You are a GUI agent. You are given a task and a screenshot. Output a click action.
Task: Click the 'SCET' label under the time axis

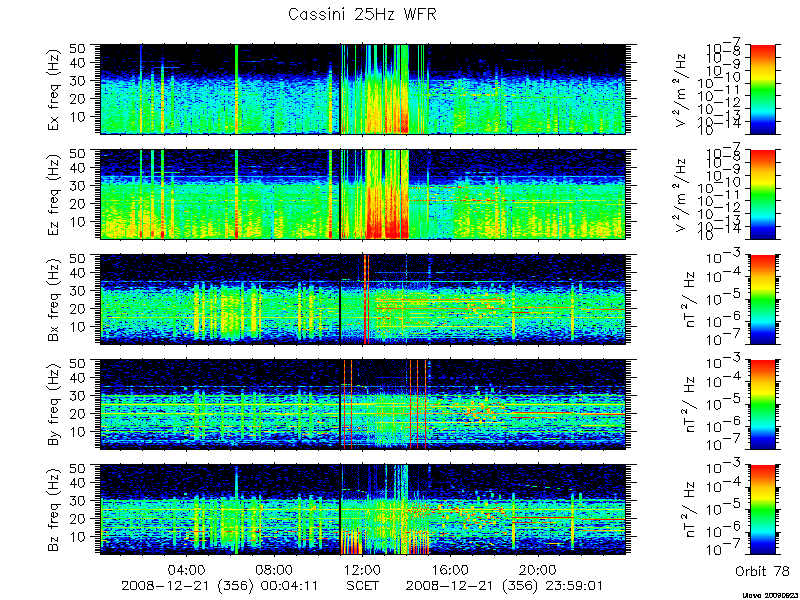pyautogui.click(x=363, y=585)
